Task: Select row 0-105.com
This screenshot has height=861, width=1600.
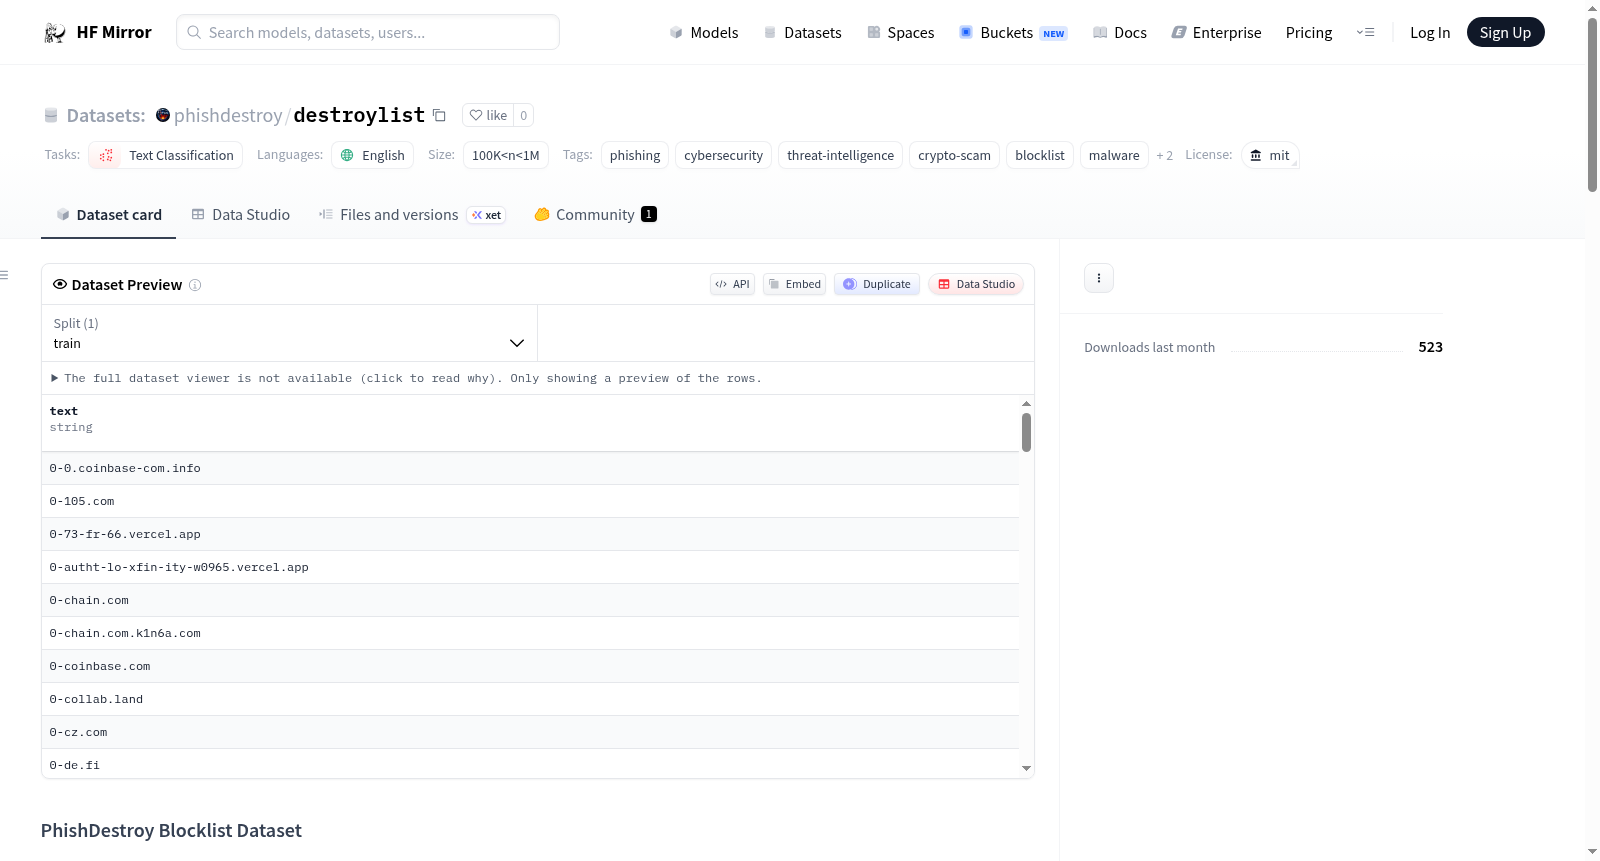Action: 530,501
